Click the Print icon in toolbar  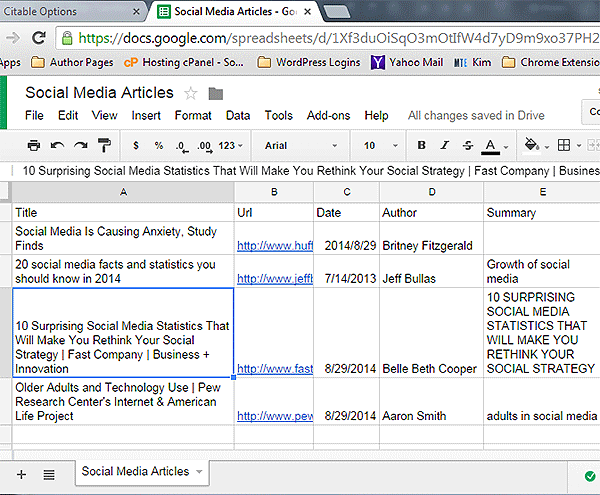[x=34, y=146]
